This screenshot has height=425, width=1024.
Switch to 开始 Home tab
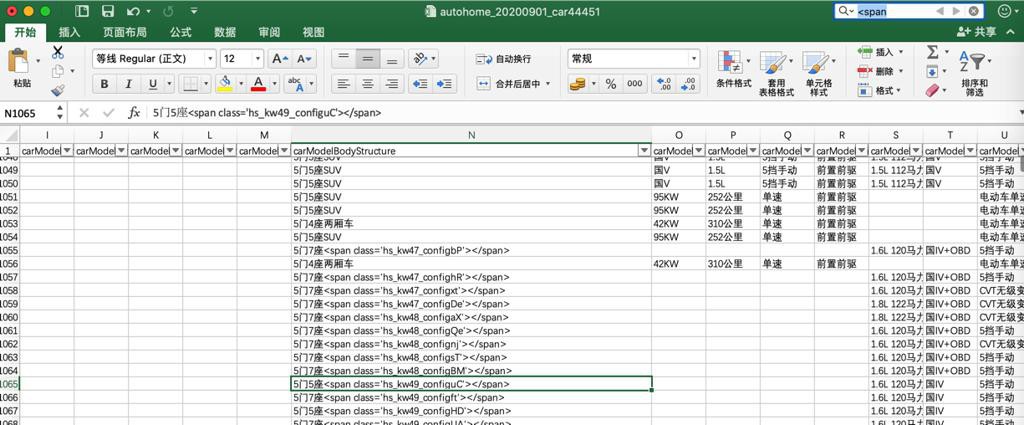tap(25, 32)
